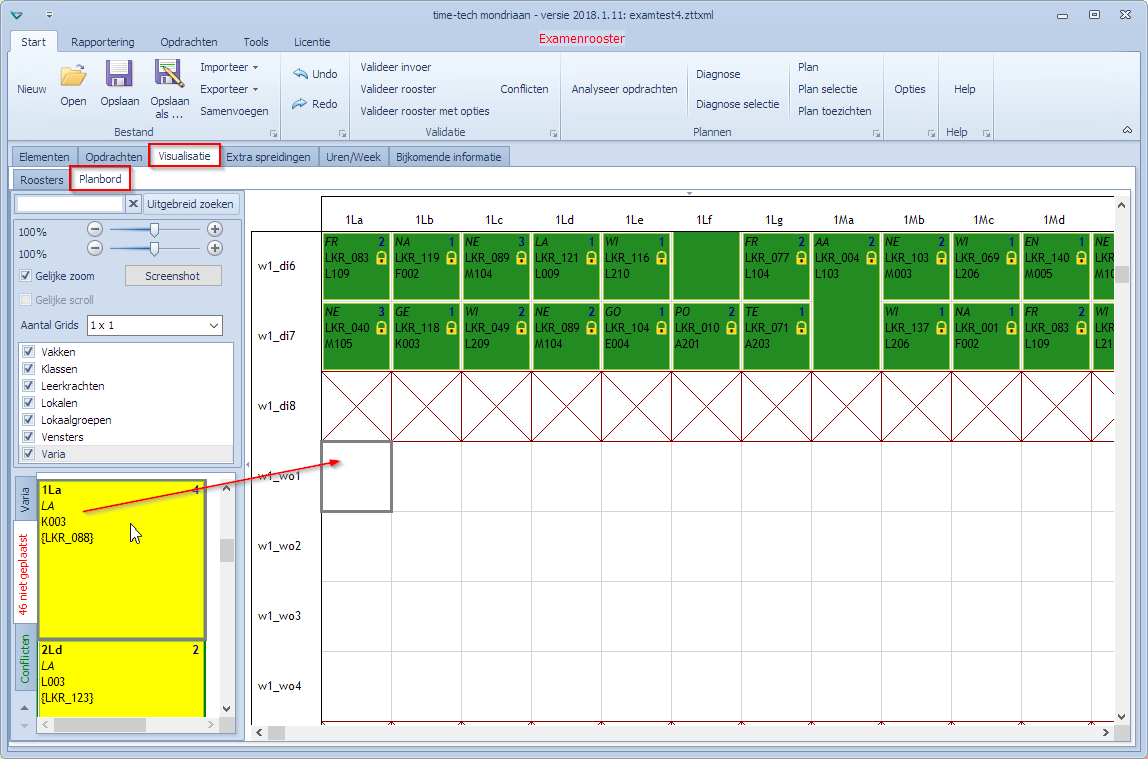
Task: Open the Conflicten vertical side tab
Action: click(25, 659)
